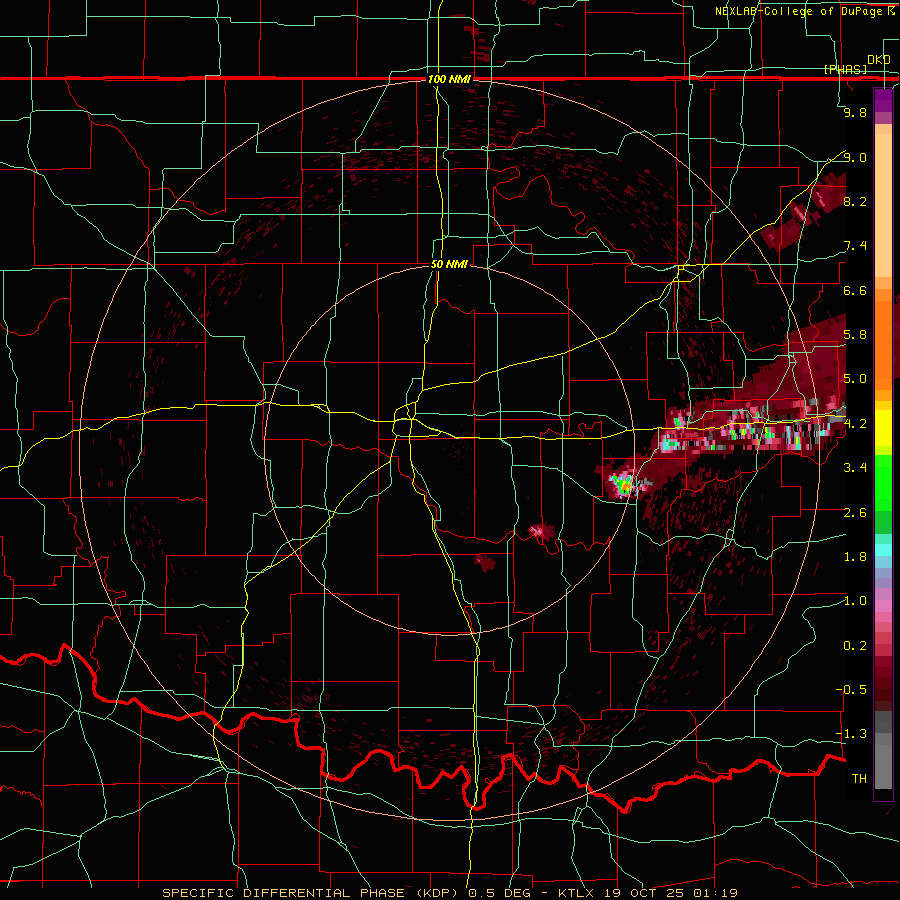The image size is (900, 900).
Task: Click the dark maroon swatch beside -0.5
Action: pos(883,689)
